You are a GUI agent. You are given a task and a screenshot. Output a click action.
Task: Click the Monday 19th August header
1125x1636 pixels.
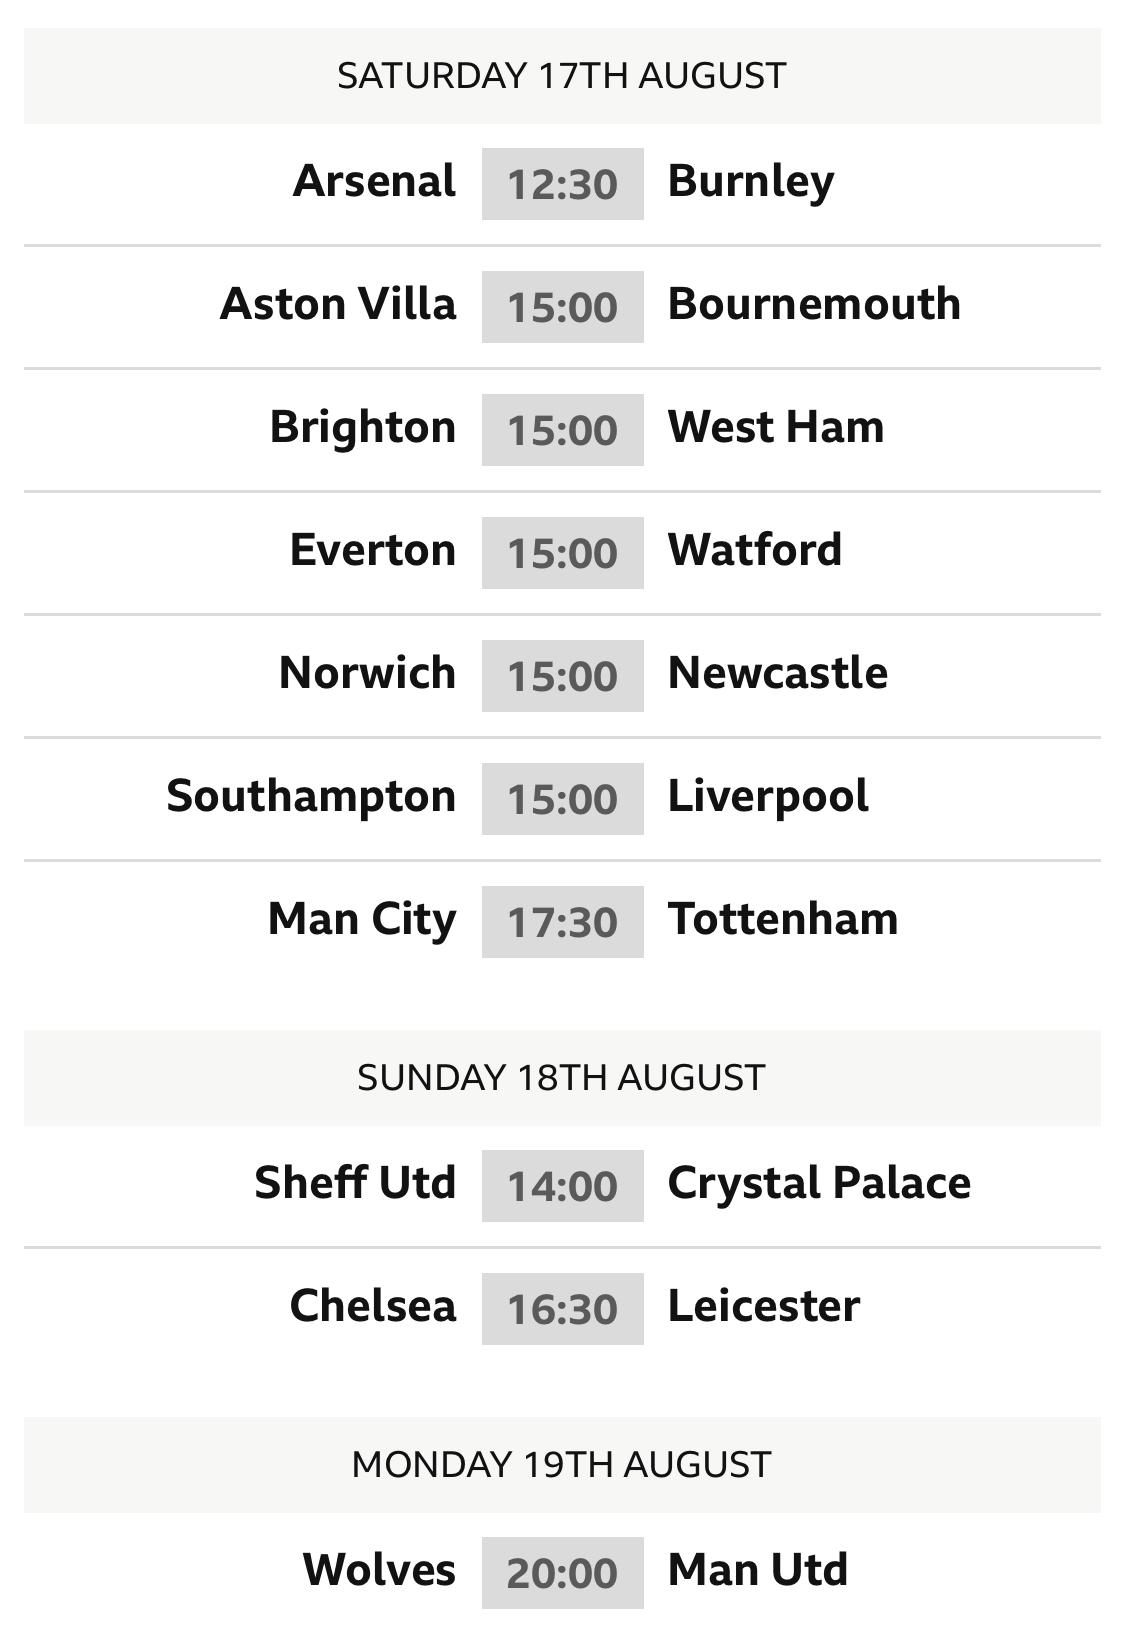(562, 1465)
